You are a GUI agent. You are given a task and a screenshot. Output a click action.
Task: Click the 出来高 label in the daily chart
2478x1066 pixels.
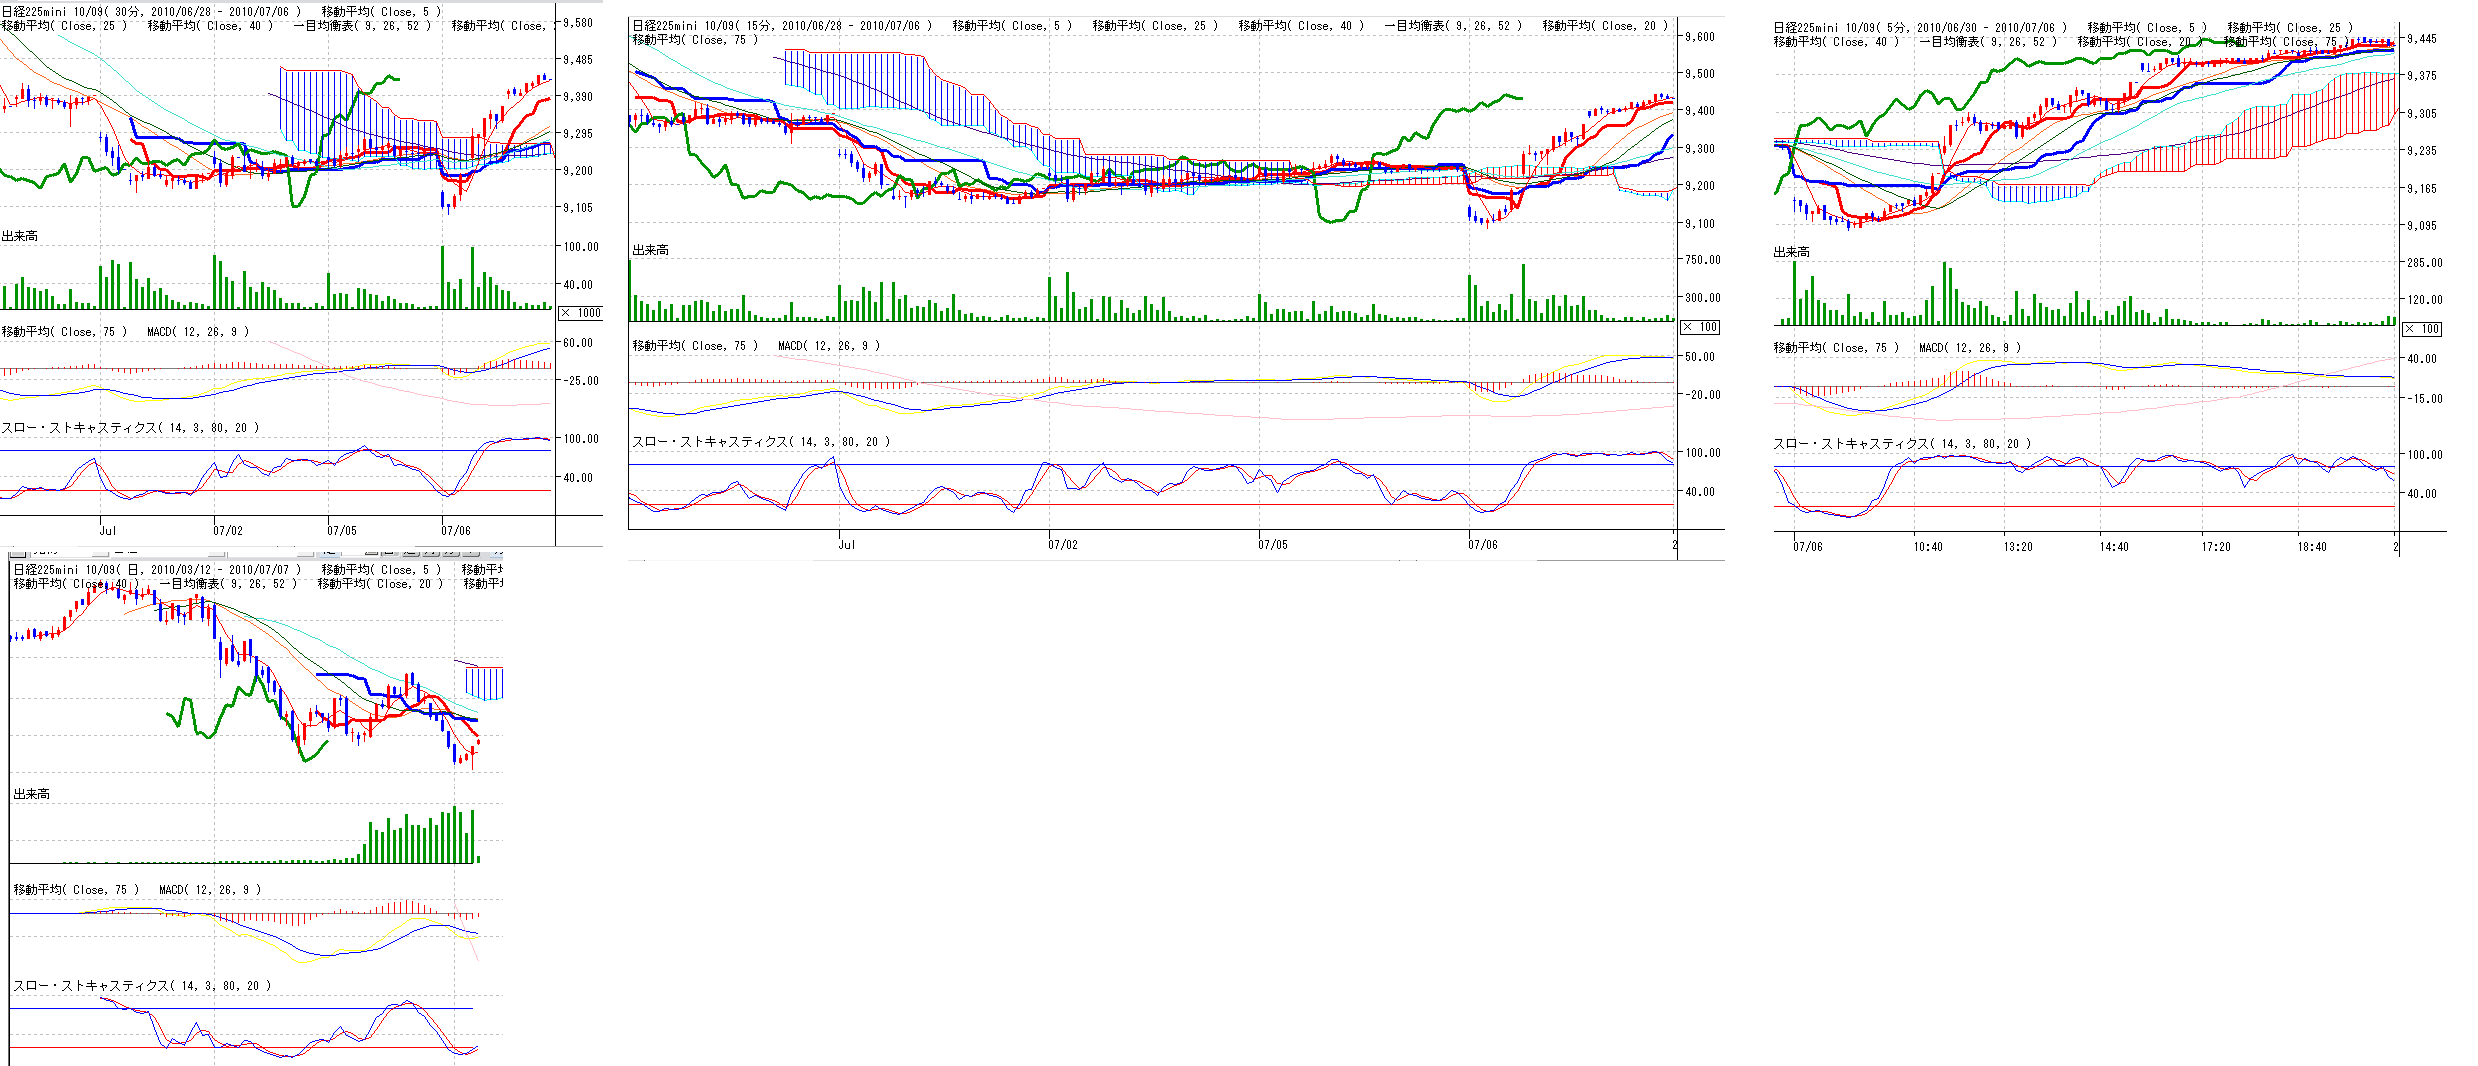(x=31, y=794)
